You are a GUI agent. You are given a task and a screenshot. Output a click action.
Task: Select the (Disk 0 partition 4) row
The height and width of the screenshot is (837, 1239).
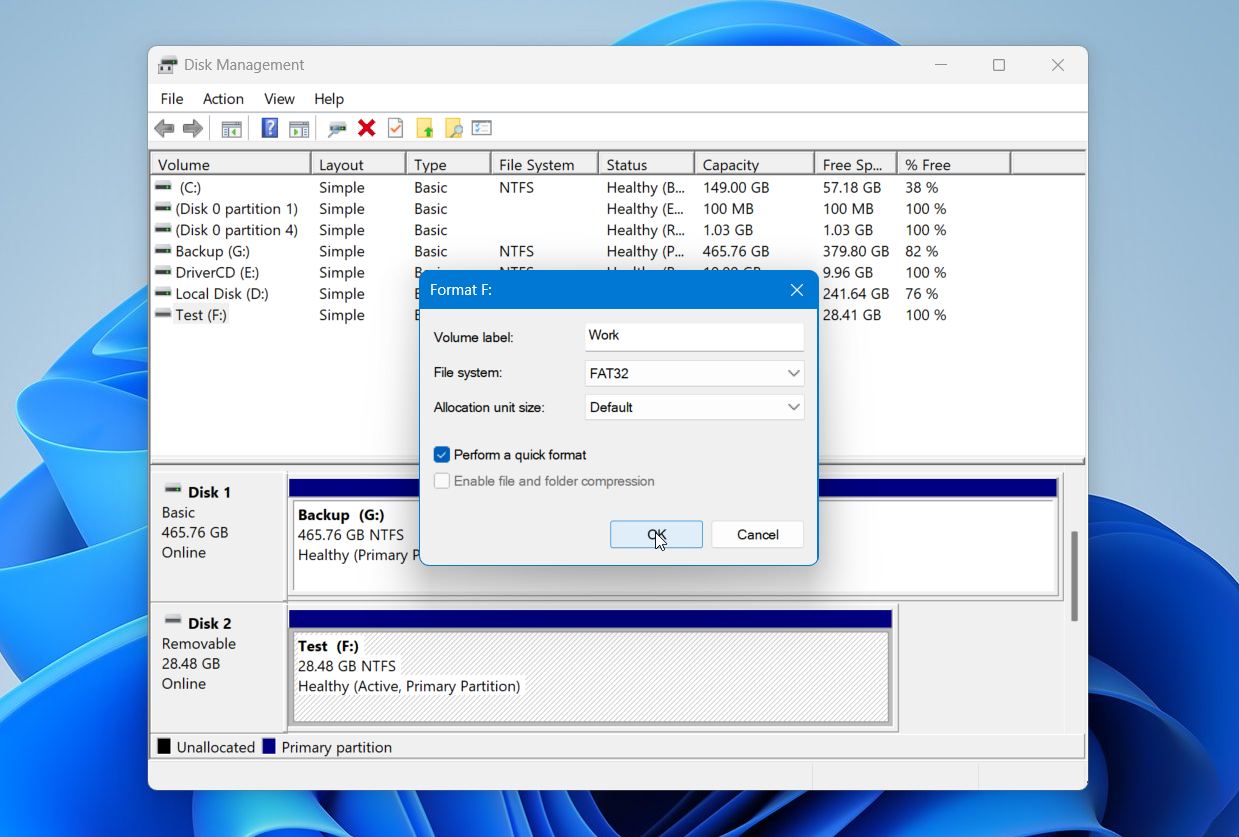(x=617, y=229)
